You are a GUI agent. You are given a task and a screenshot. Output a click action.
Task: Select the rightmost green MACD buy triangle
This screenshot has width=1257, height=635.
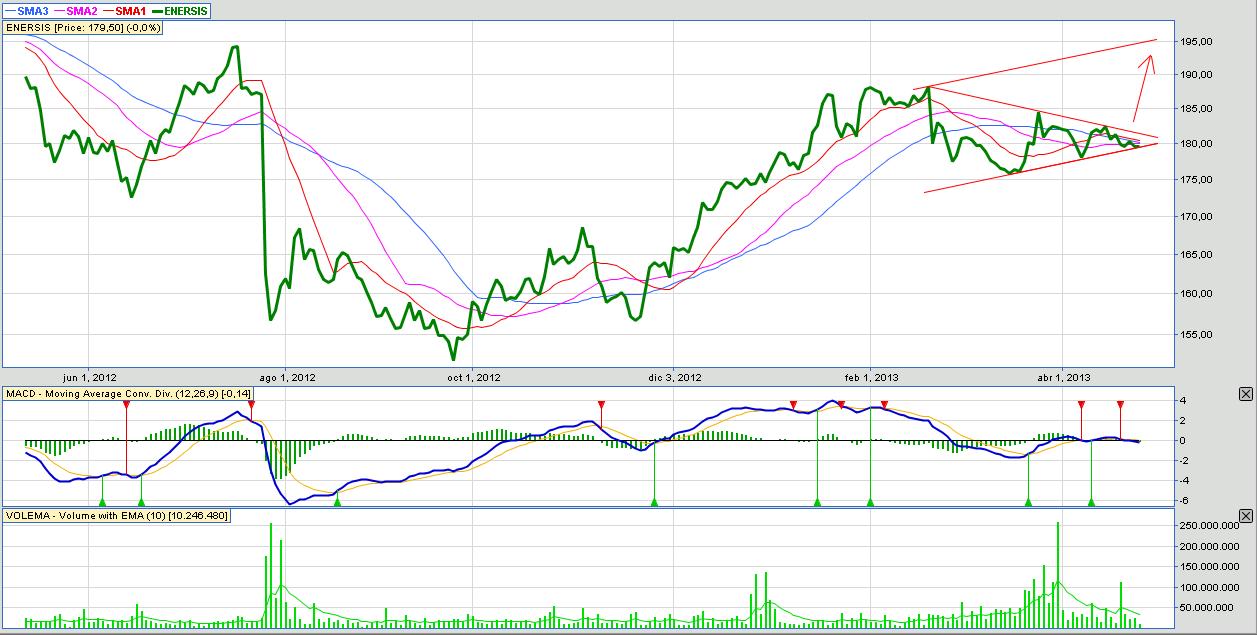[x=1091, y=501]
